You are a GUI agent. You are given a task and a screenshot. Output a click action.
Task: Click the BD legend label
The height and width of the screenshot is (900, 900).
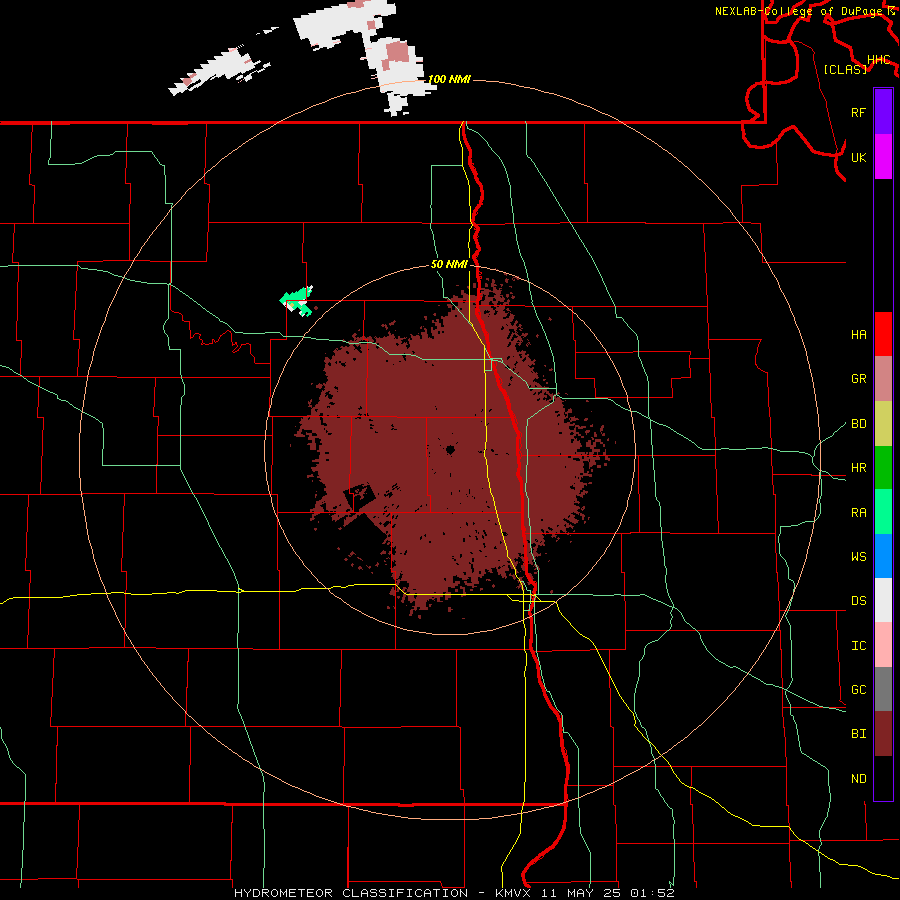click(x=858, y=424)
